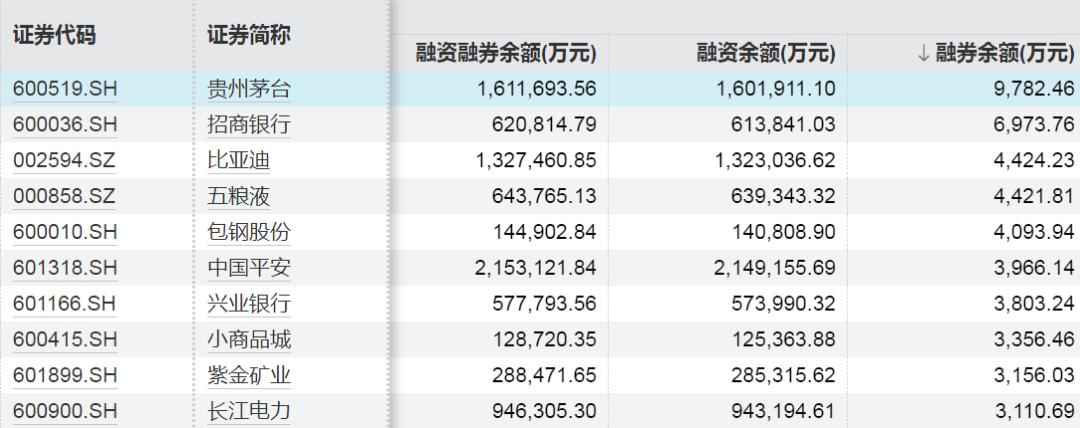Click the value 3,356.46
Screen dimensions: 1080x428
(x=1034, y=340)
